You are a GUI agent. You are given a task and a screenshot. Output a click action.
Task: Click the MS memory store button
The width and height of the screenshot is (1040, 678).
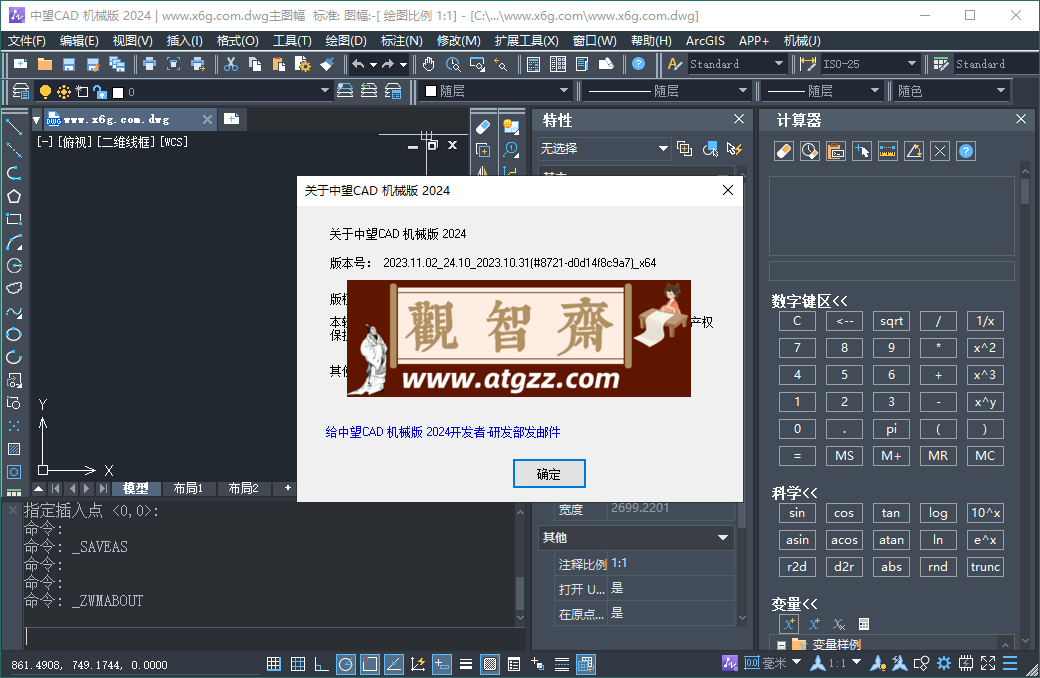[x=844, y=456]
